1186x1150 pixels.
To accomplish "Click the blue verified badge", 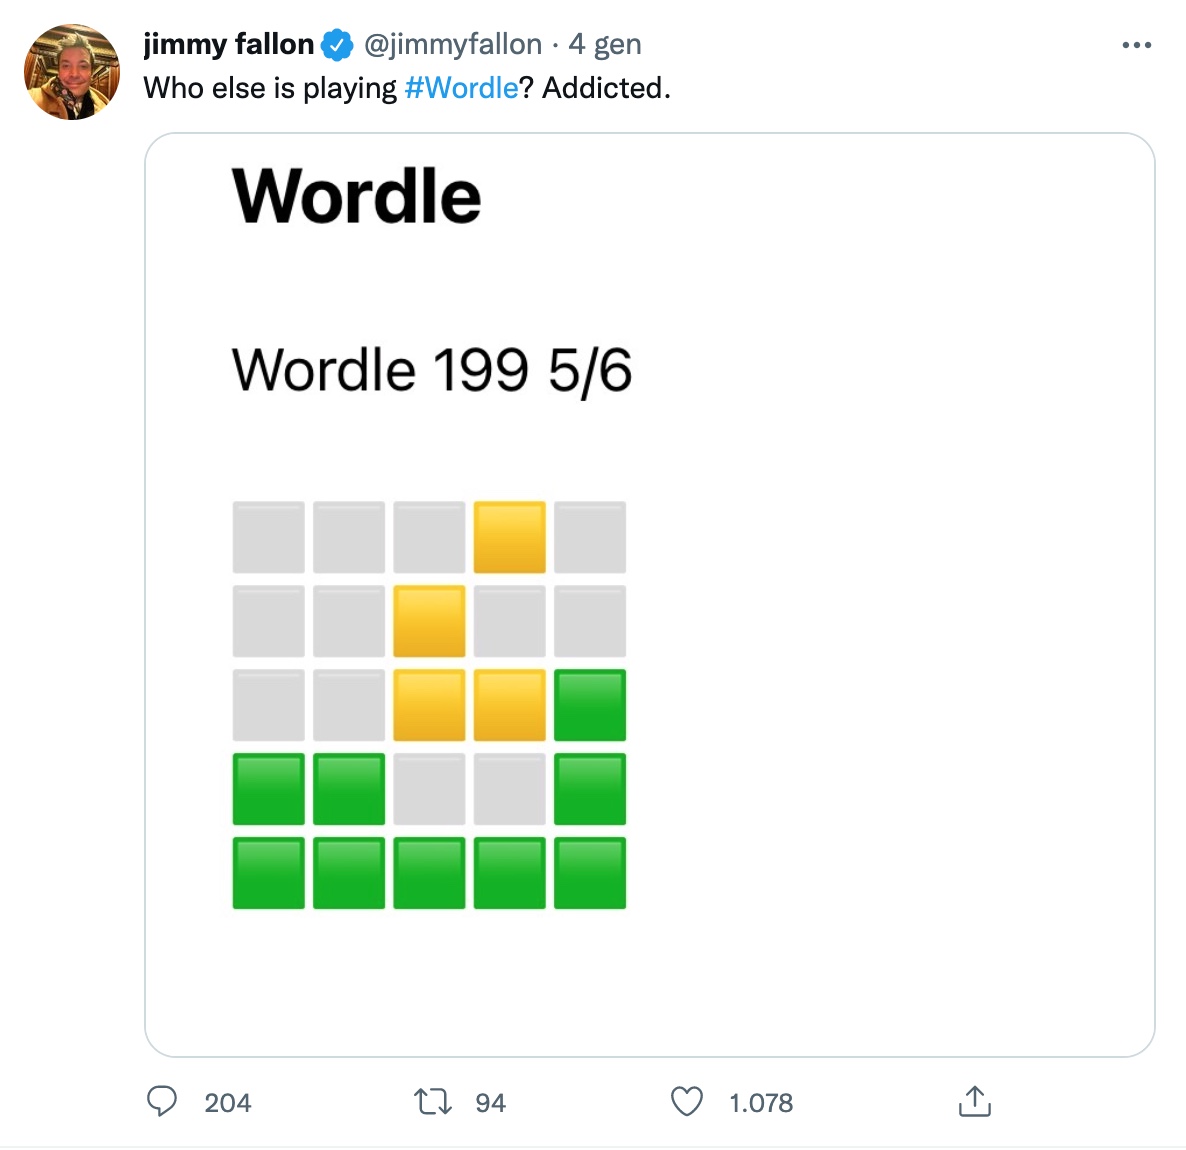I will [x=337, y=45].
